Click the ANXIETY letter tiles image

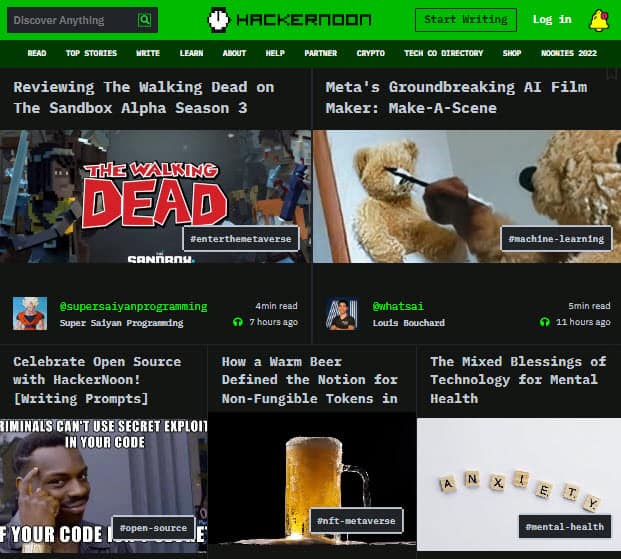(519, 484)
